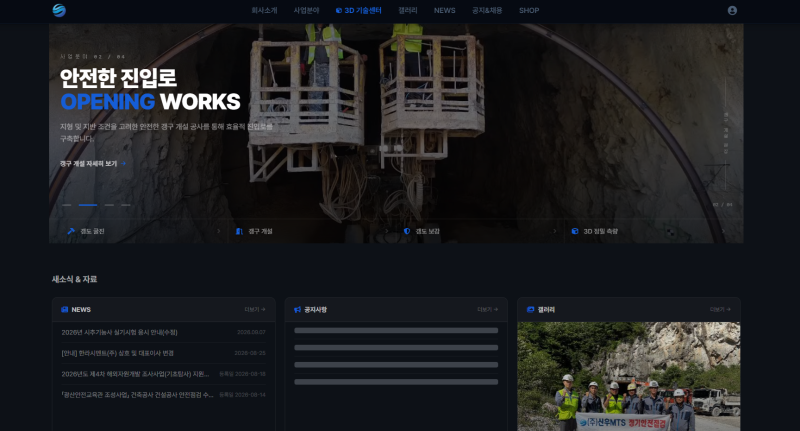This screenshot has height=431, width=800.
Task: Go to the SHOP menu item
Action: tap(529, 10)
